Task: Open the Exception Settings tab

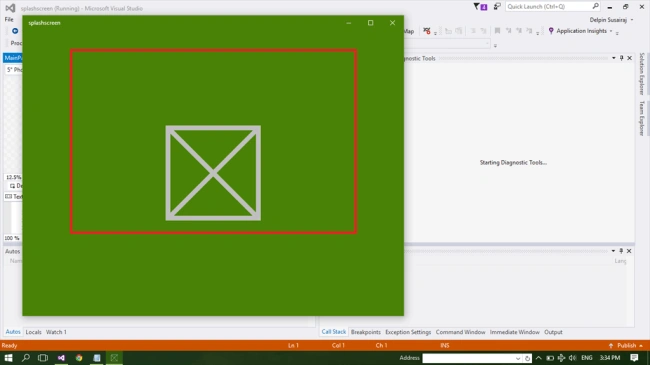Action: click(408, 332)
